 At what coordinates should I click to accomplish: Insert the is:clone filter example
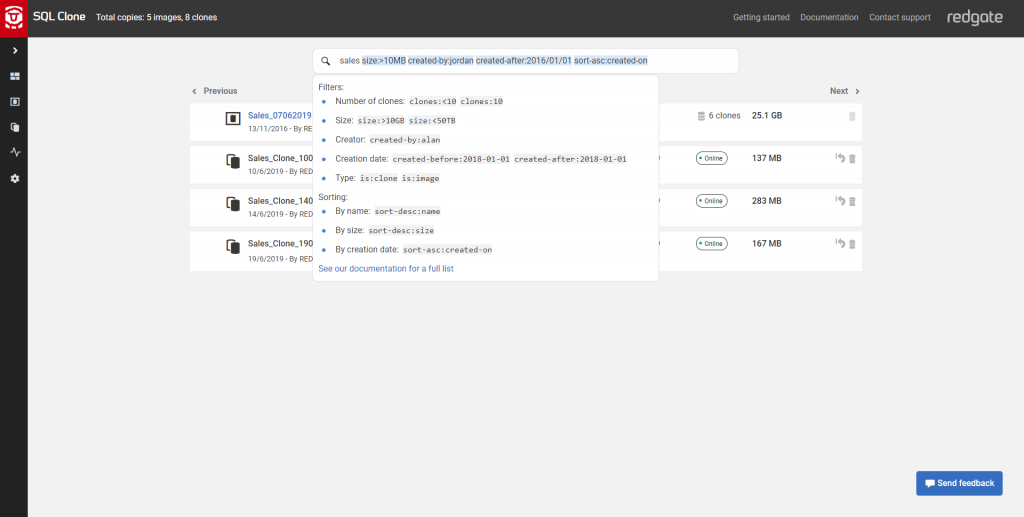pyautogui.click(x=379, y=178)
